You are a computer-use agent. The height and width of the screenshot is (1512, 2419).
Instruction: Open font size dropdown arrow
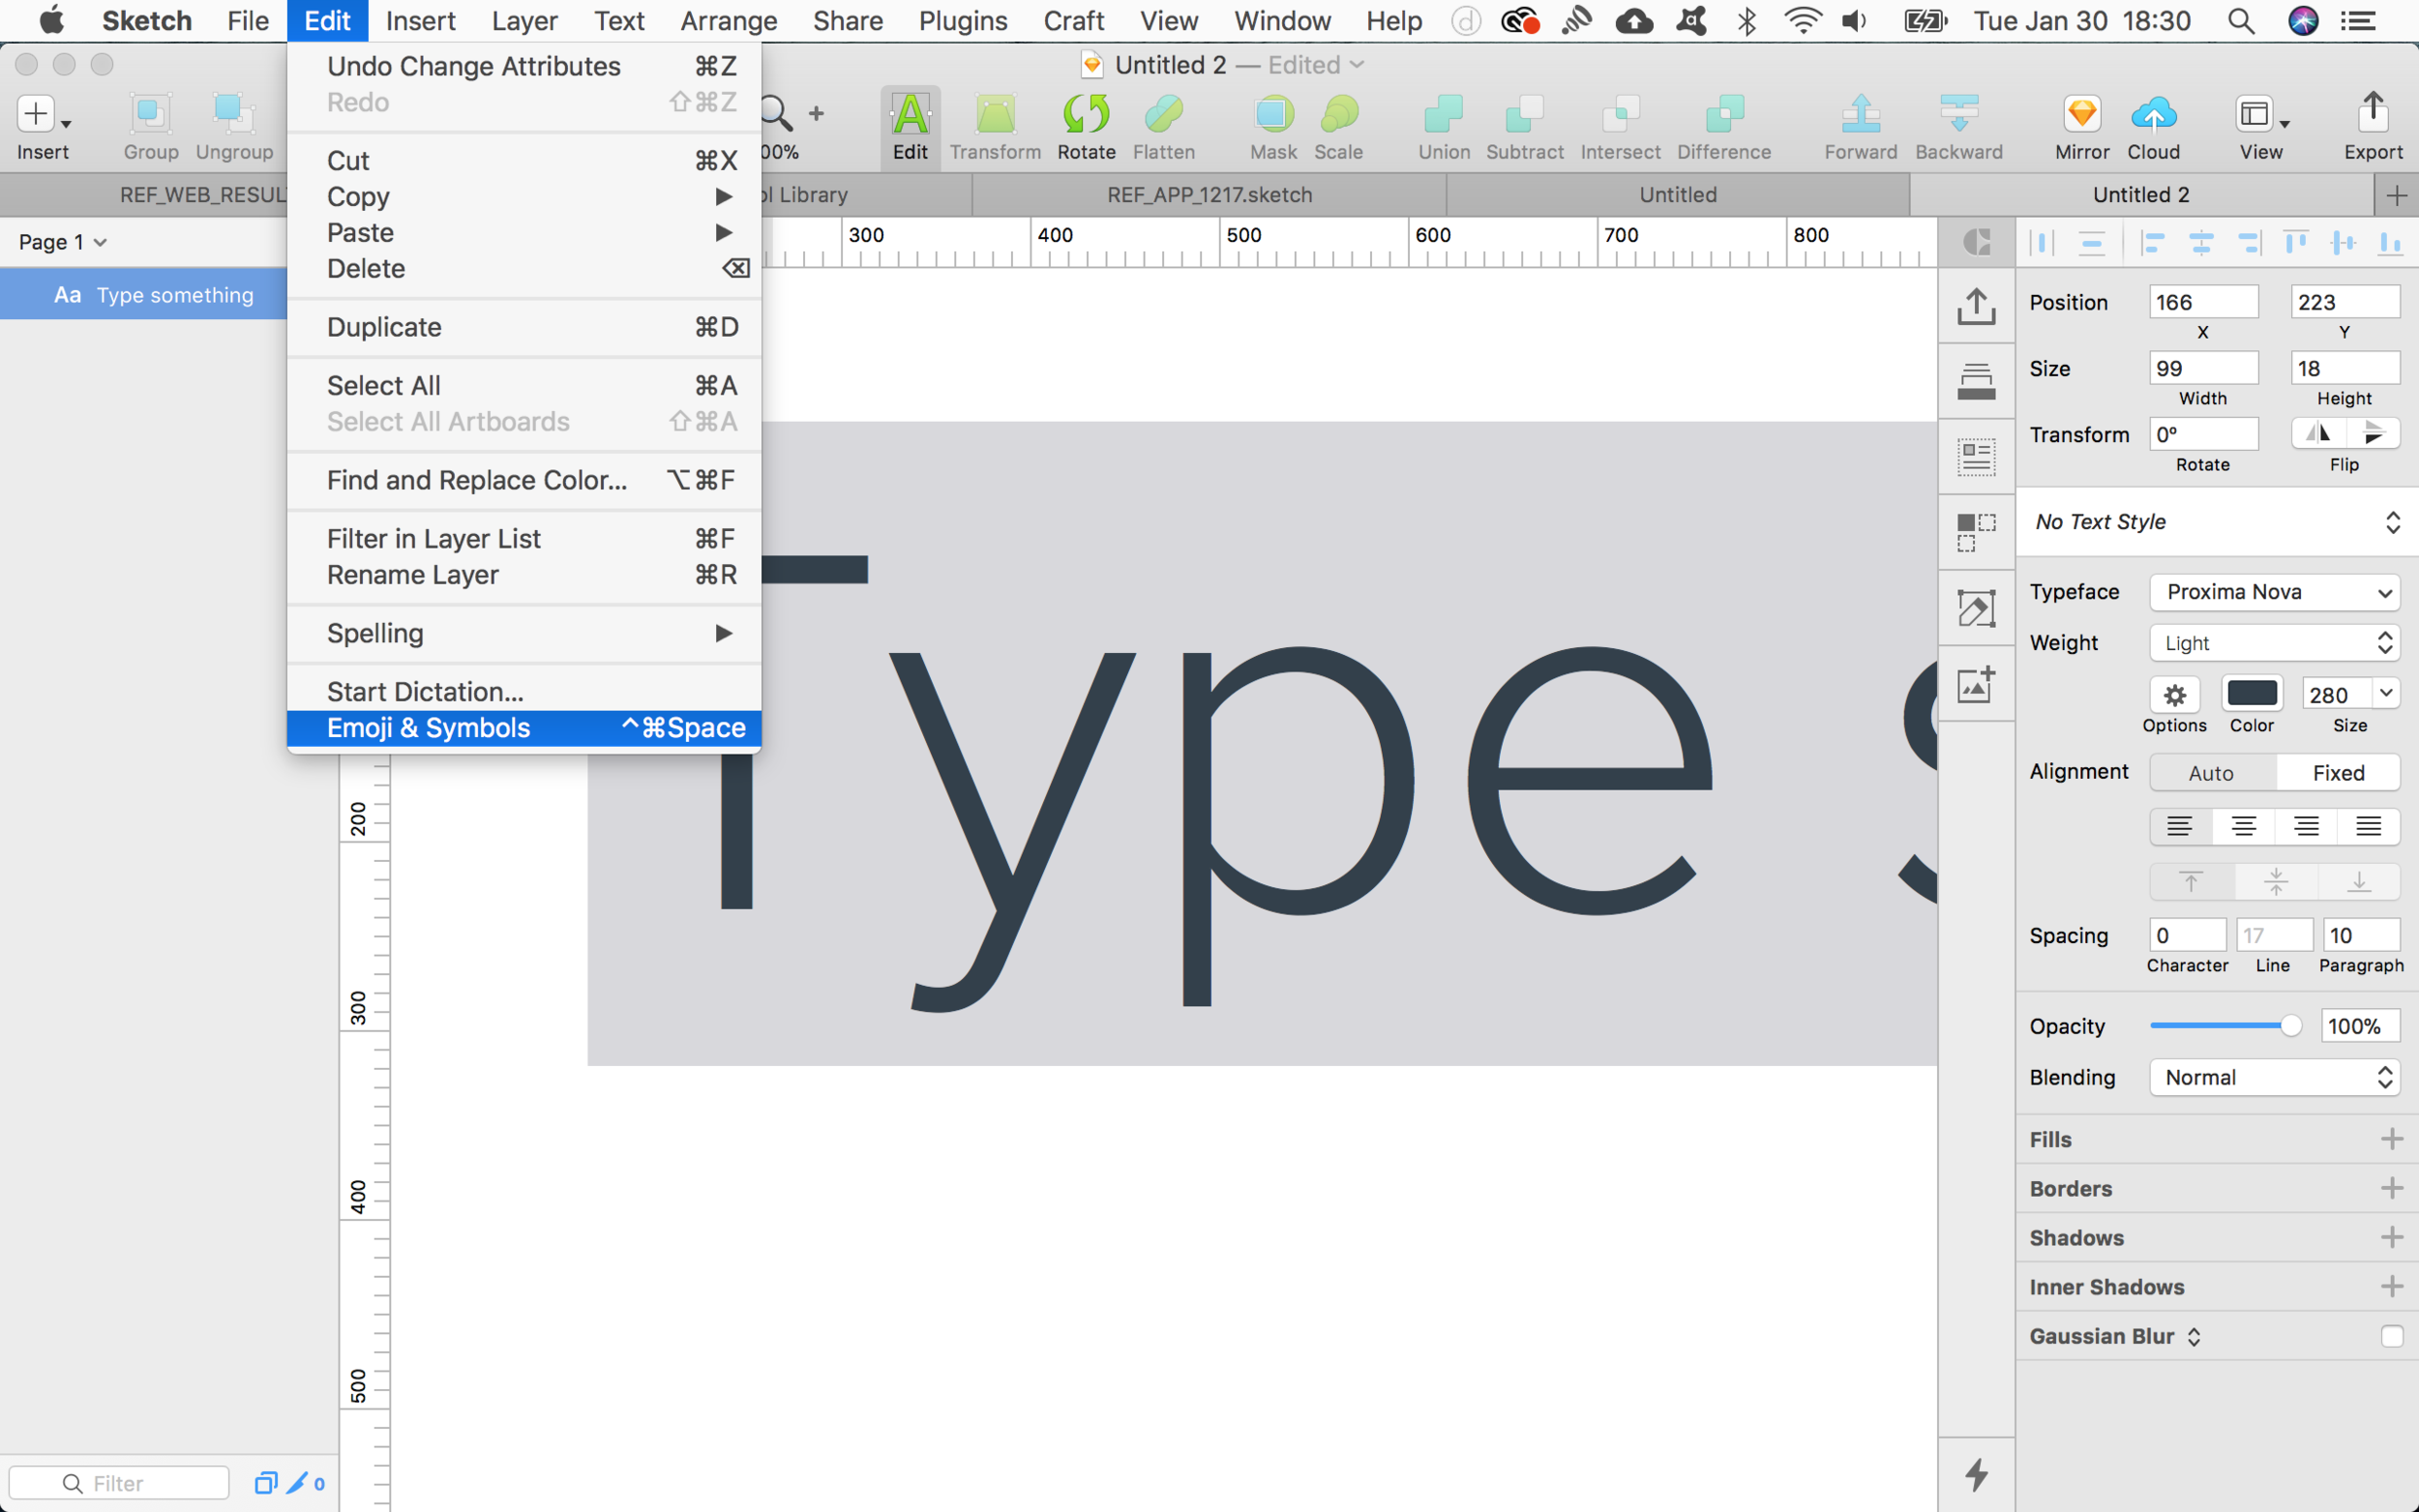point(2386,693)
